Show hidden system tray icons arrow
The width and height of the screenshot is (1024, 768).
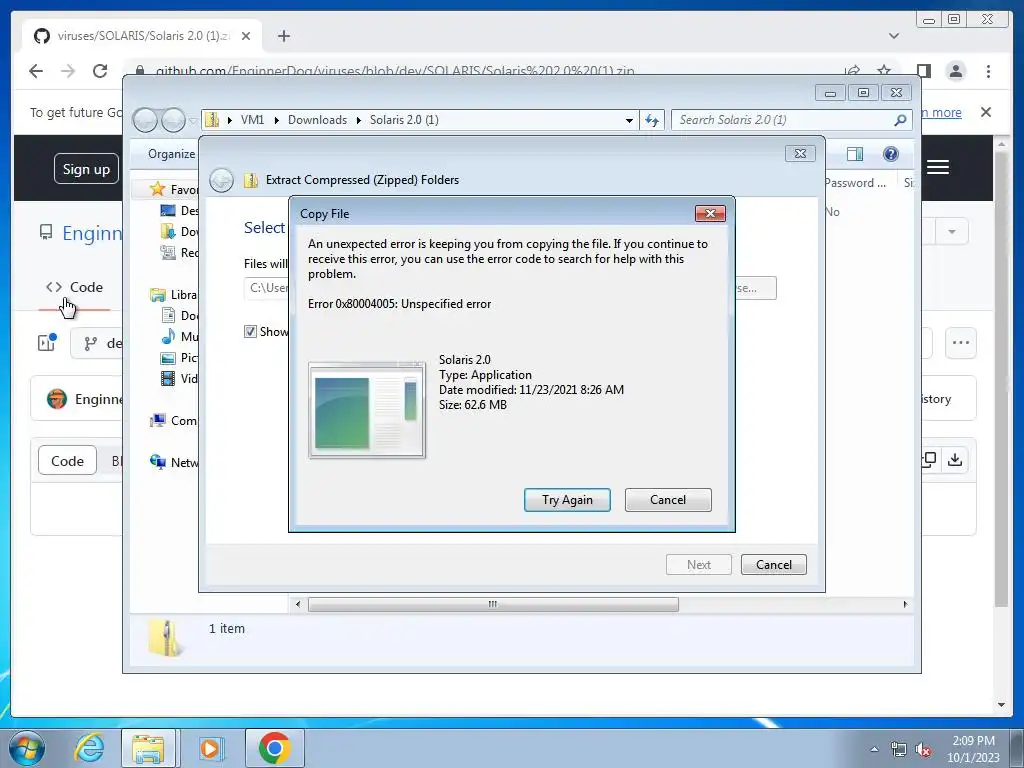pos(874,750)
